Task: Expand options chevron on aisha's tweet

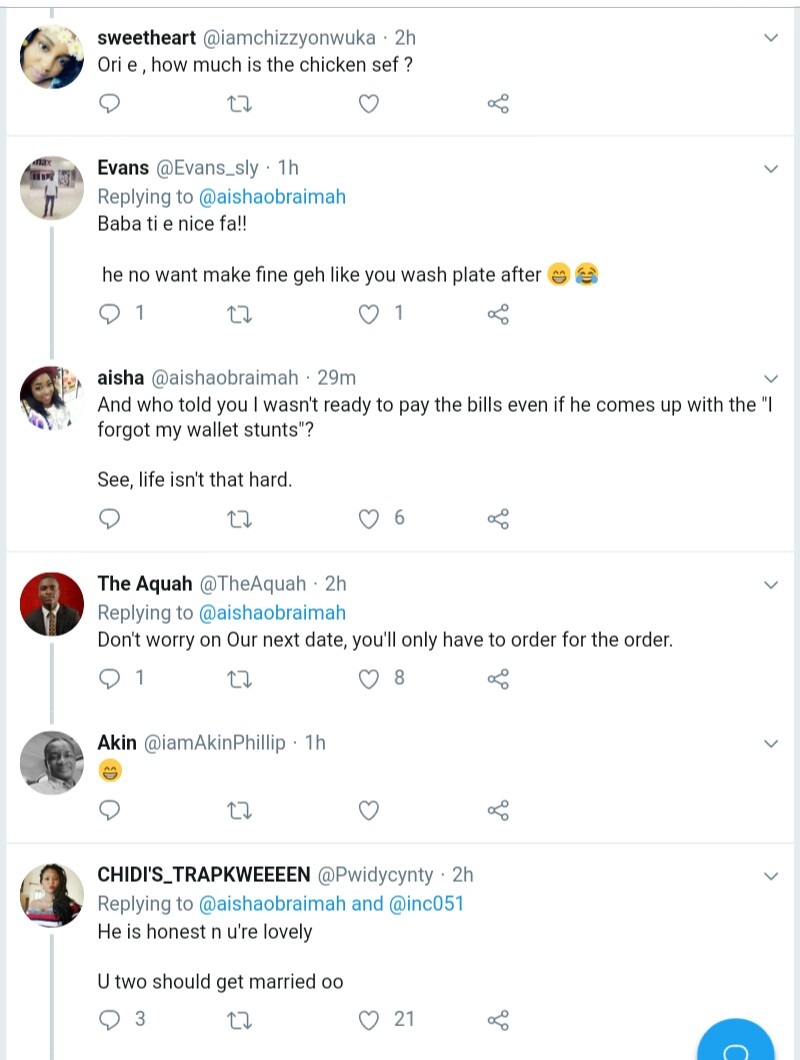Action: [x=771, y=378]
